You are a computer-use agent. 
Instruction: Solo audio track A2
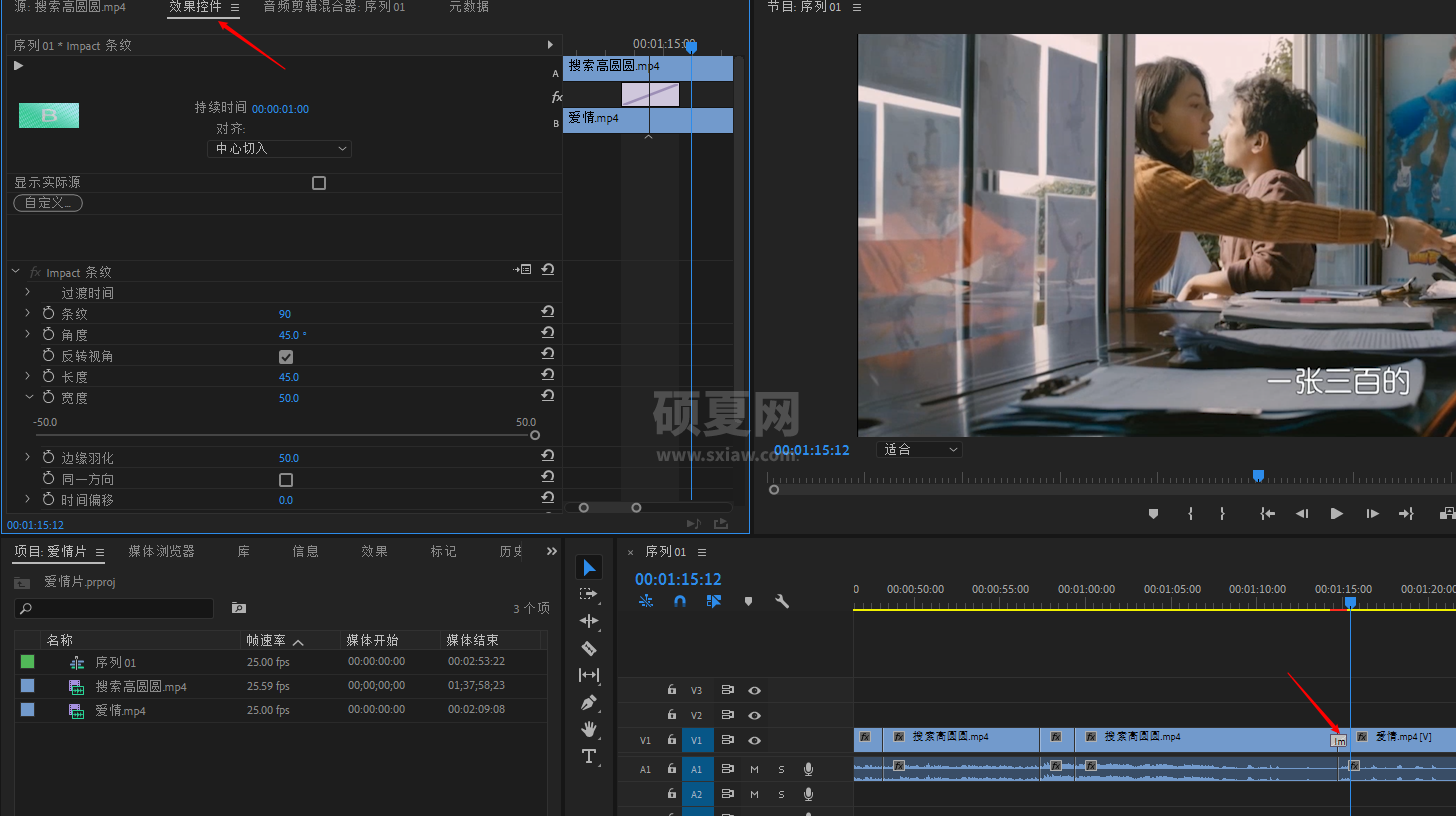(781, 794)
